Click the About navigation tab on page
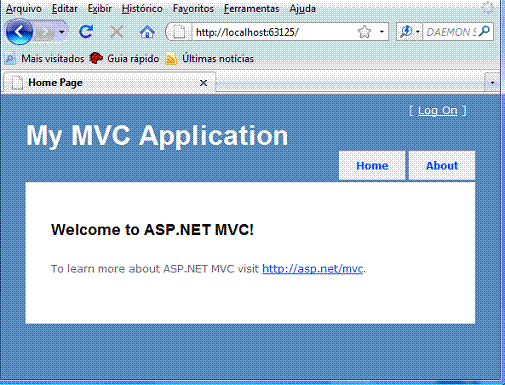This screenshot has height=385, width=505. point(442,166)
